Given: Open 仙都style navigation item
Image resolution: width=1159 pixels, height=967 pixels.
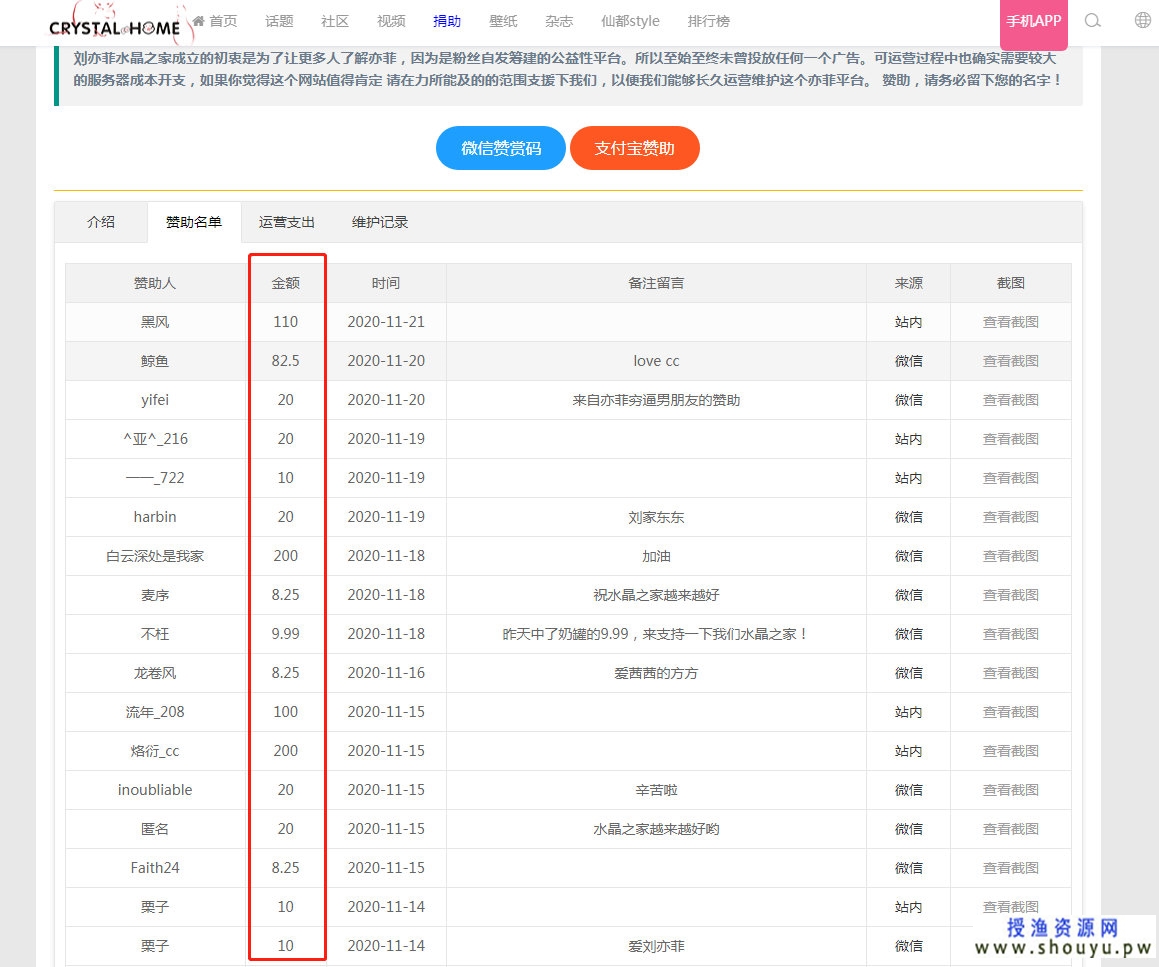Looking at the screenshot, I should 630,21.
